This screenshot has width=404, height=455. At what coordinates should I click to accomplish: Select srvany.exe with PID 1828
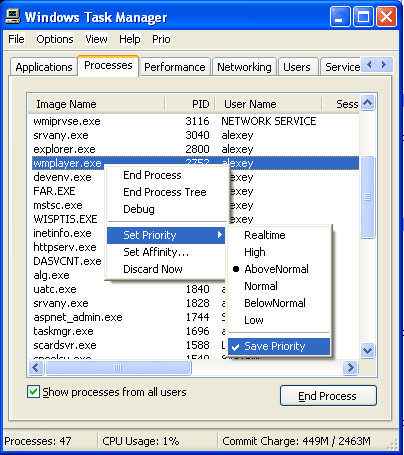[129, 303]
